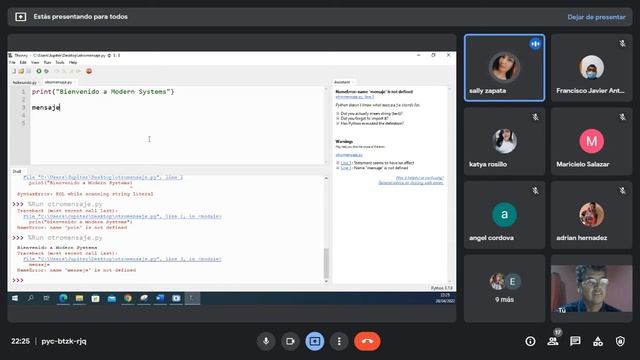Launch Microsoft Edge from taskbar

[63, 298]
